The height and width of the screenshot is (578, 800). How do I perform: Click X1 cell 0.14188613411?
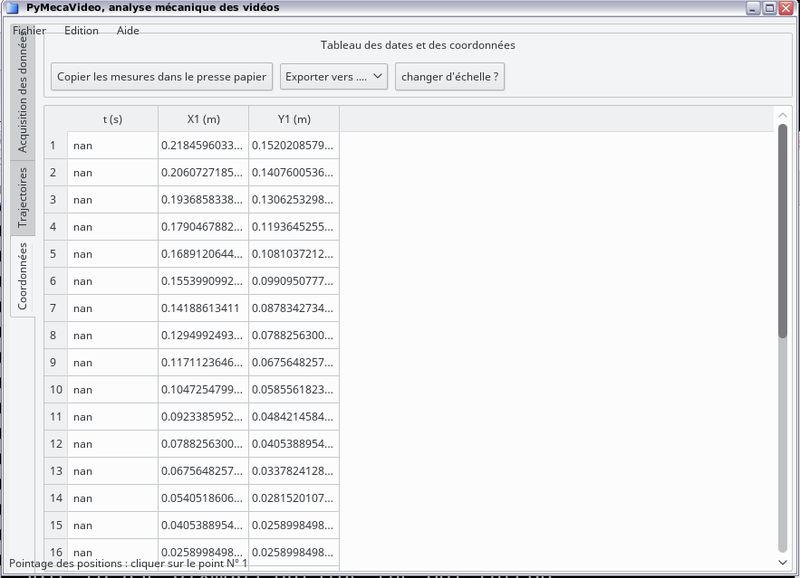point(204,308)
